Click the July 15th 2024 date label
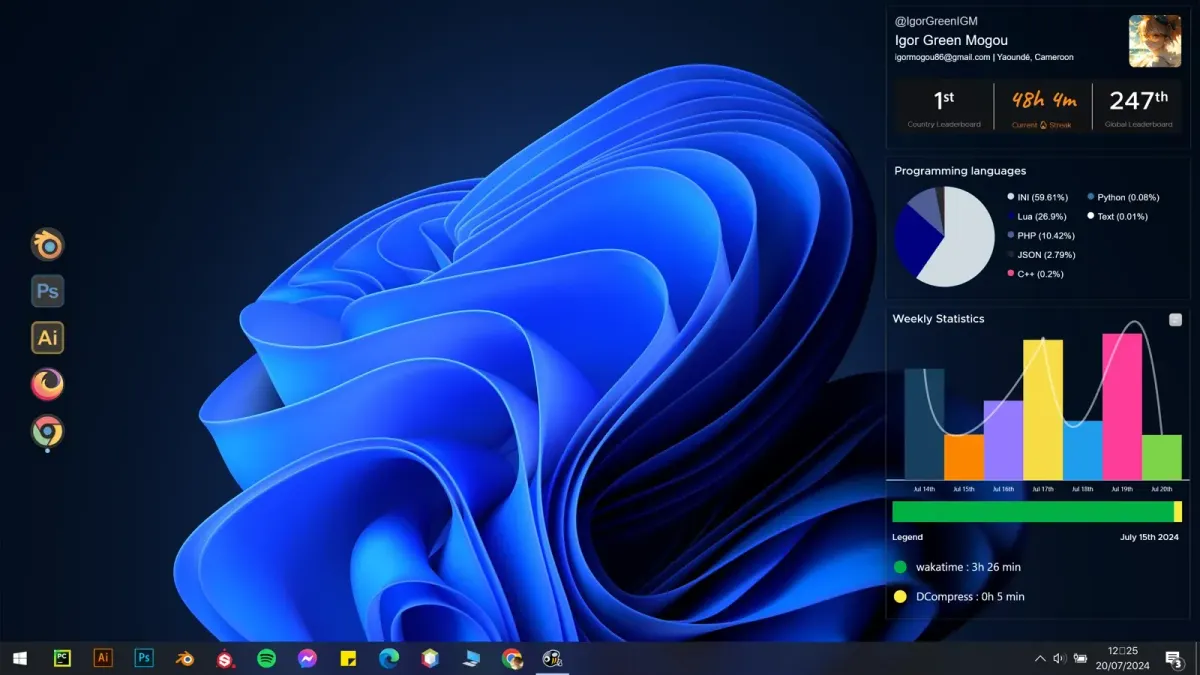Viewport: 1200px width, 675px height. click(x=1149, y=537)
